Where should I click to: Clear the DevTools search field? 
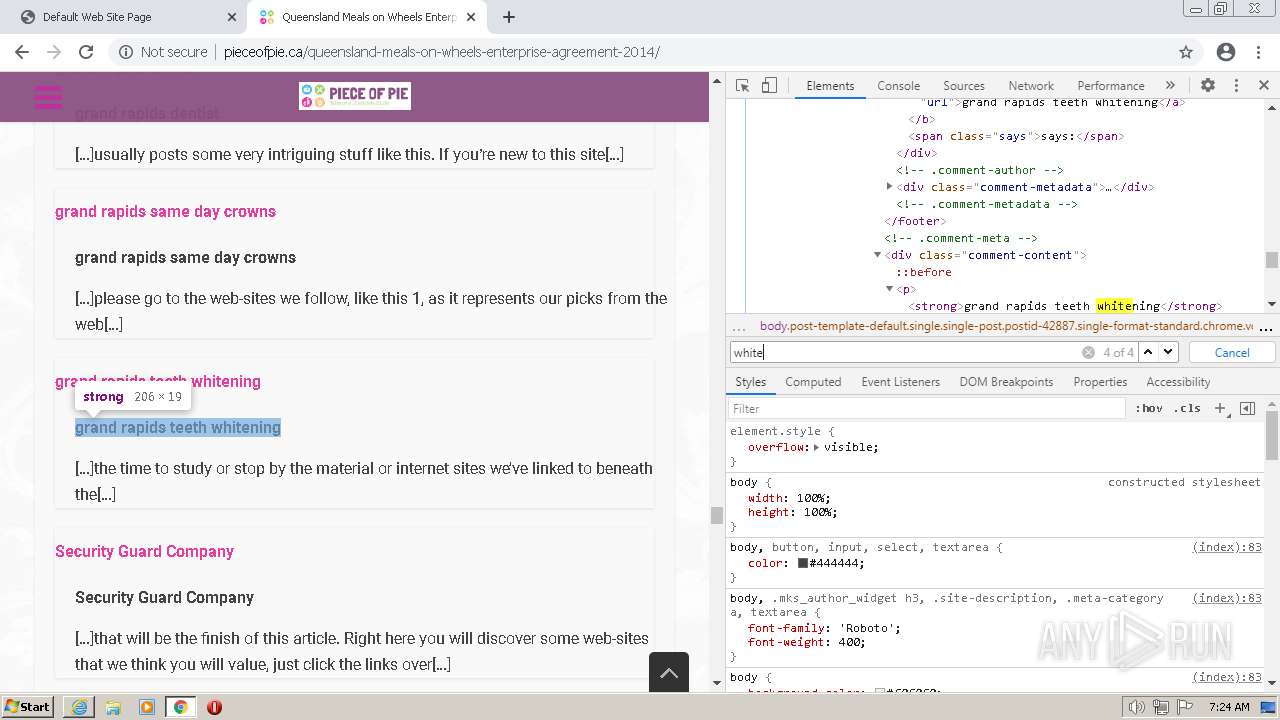click(1088, 352)
